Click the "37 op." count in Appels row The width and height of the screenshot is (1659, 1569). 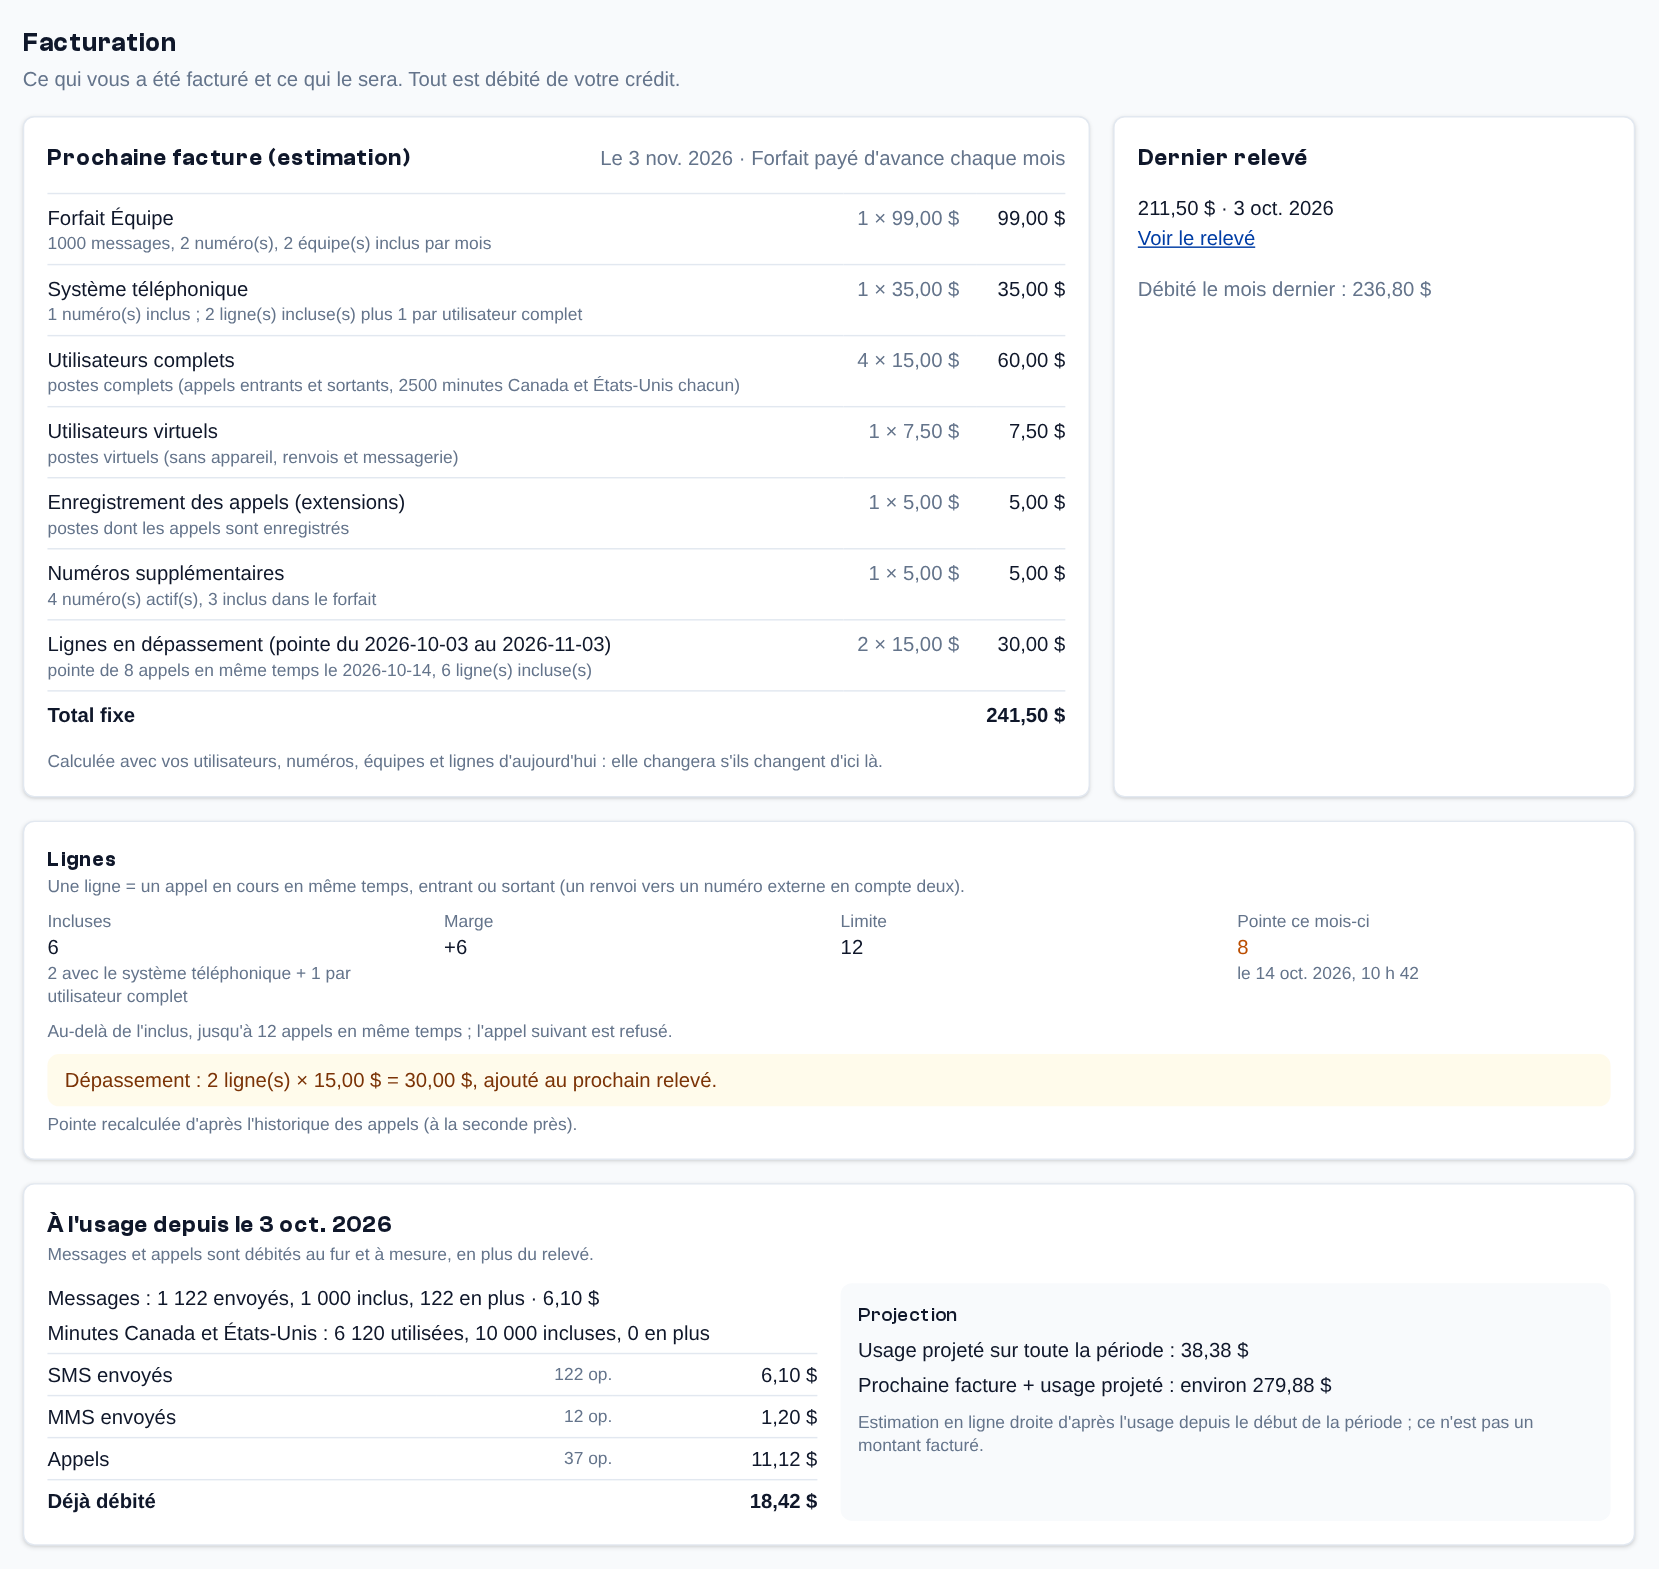tap(588, 1458)
